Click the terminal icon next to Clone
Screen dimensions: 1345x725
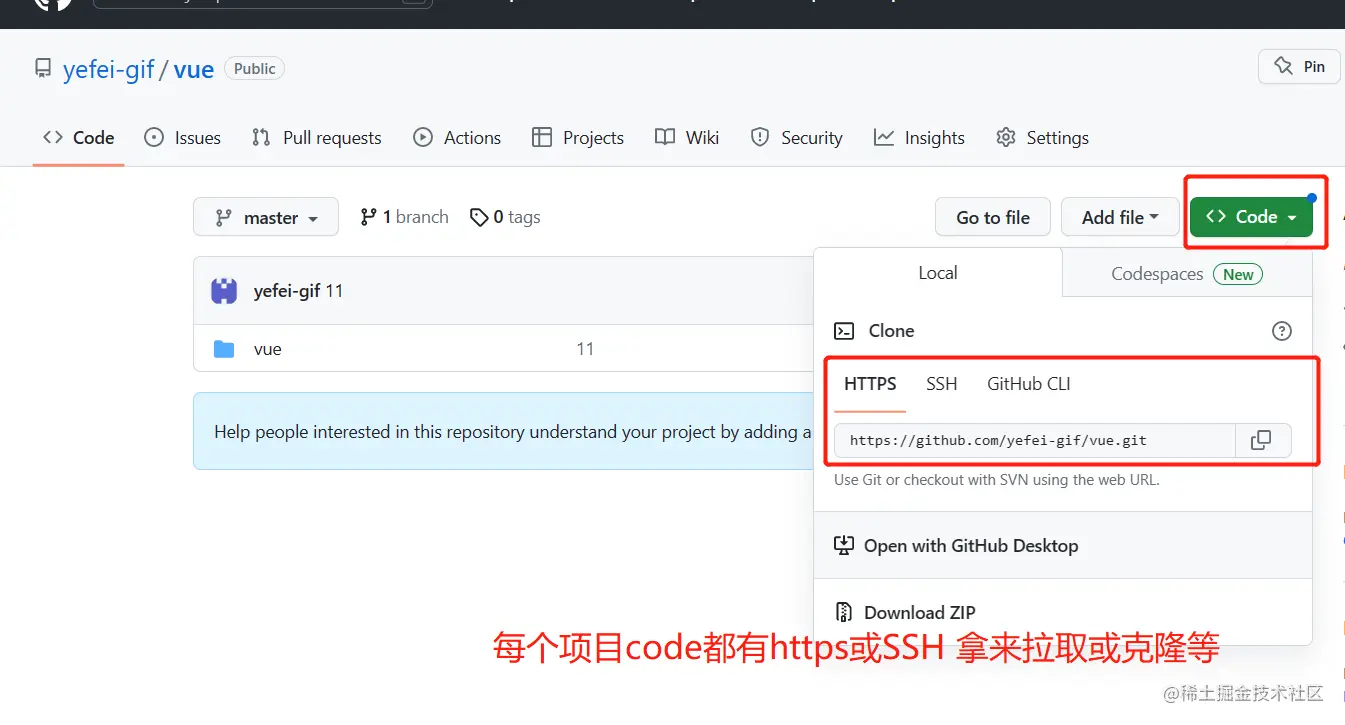point(844,331)
